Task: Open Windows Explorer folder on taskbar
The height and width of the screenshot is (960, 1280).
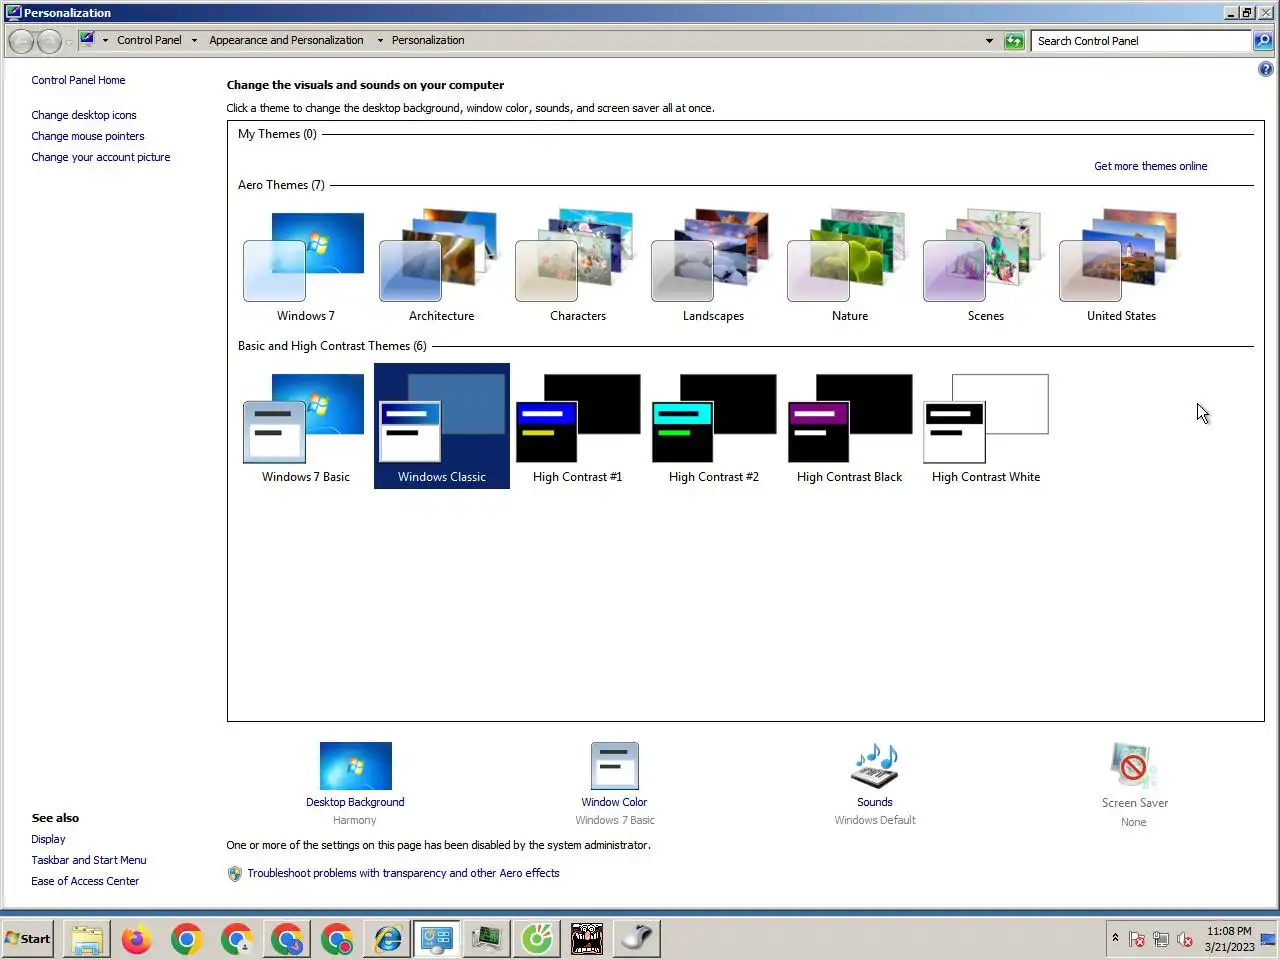Action: pyautogui.click(x=87, y=939)
